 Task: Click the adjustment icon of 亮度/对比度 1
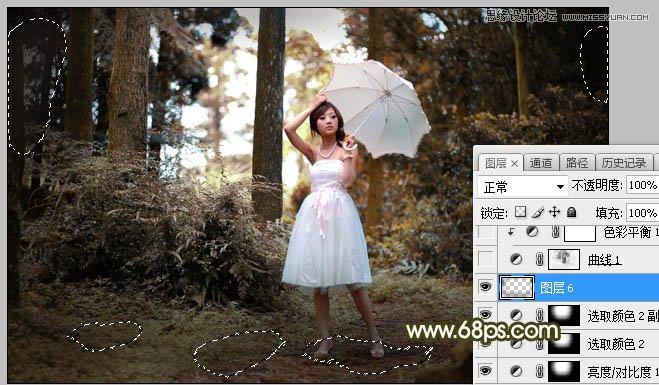(516, 371)
